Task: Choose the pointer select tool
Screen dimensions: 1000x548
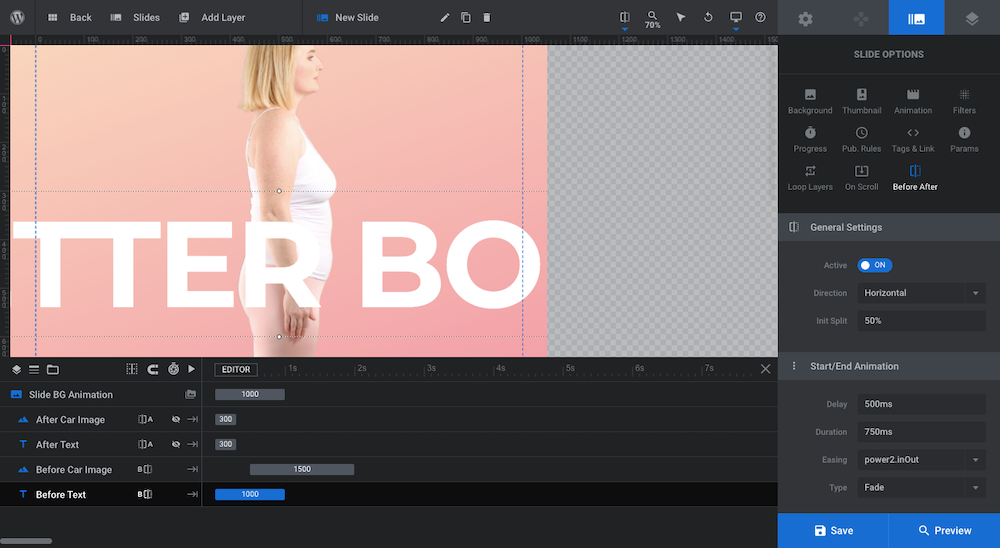Action: point(680,17)
